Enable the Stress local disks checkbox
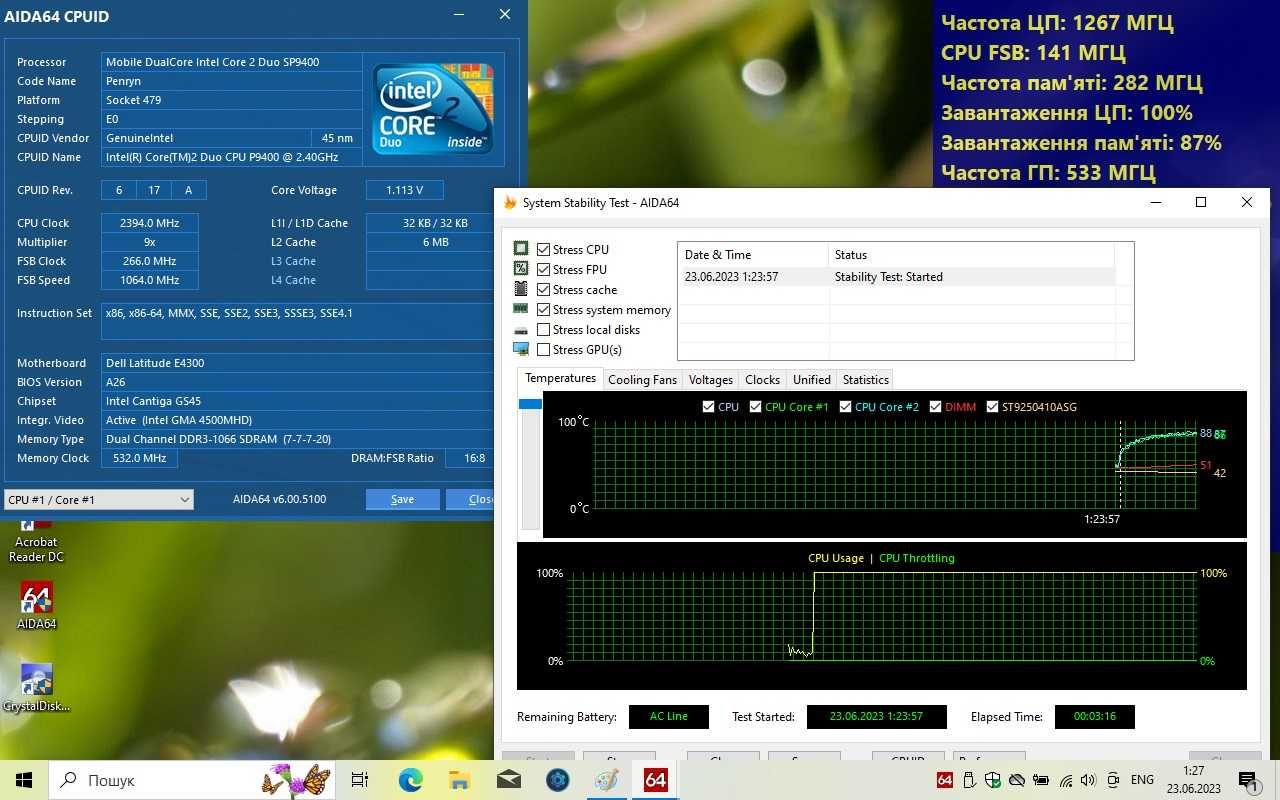 [543, 330]
